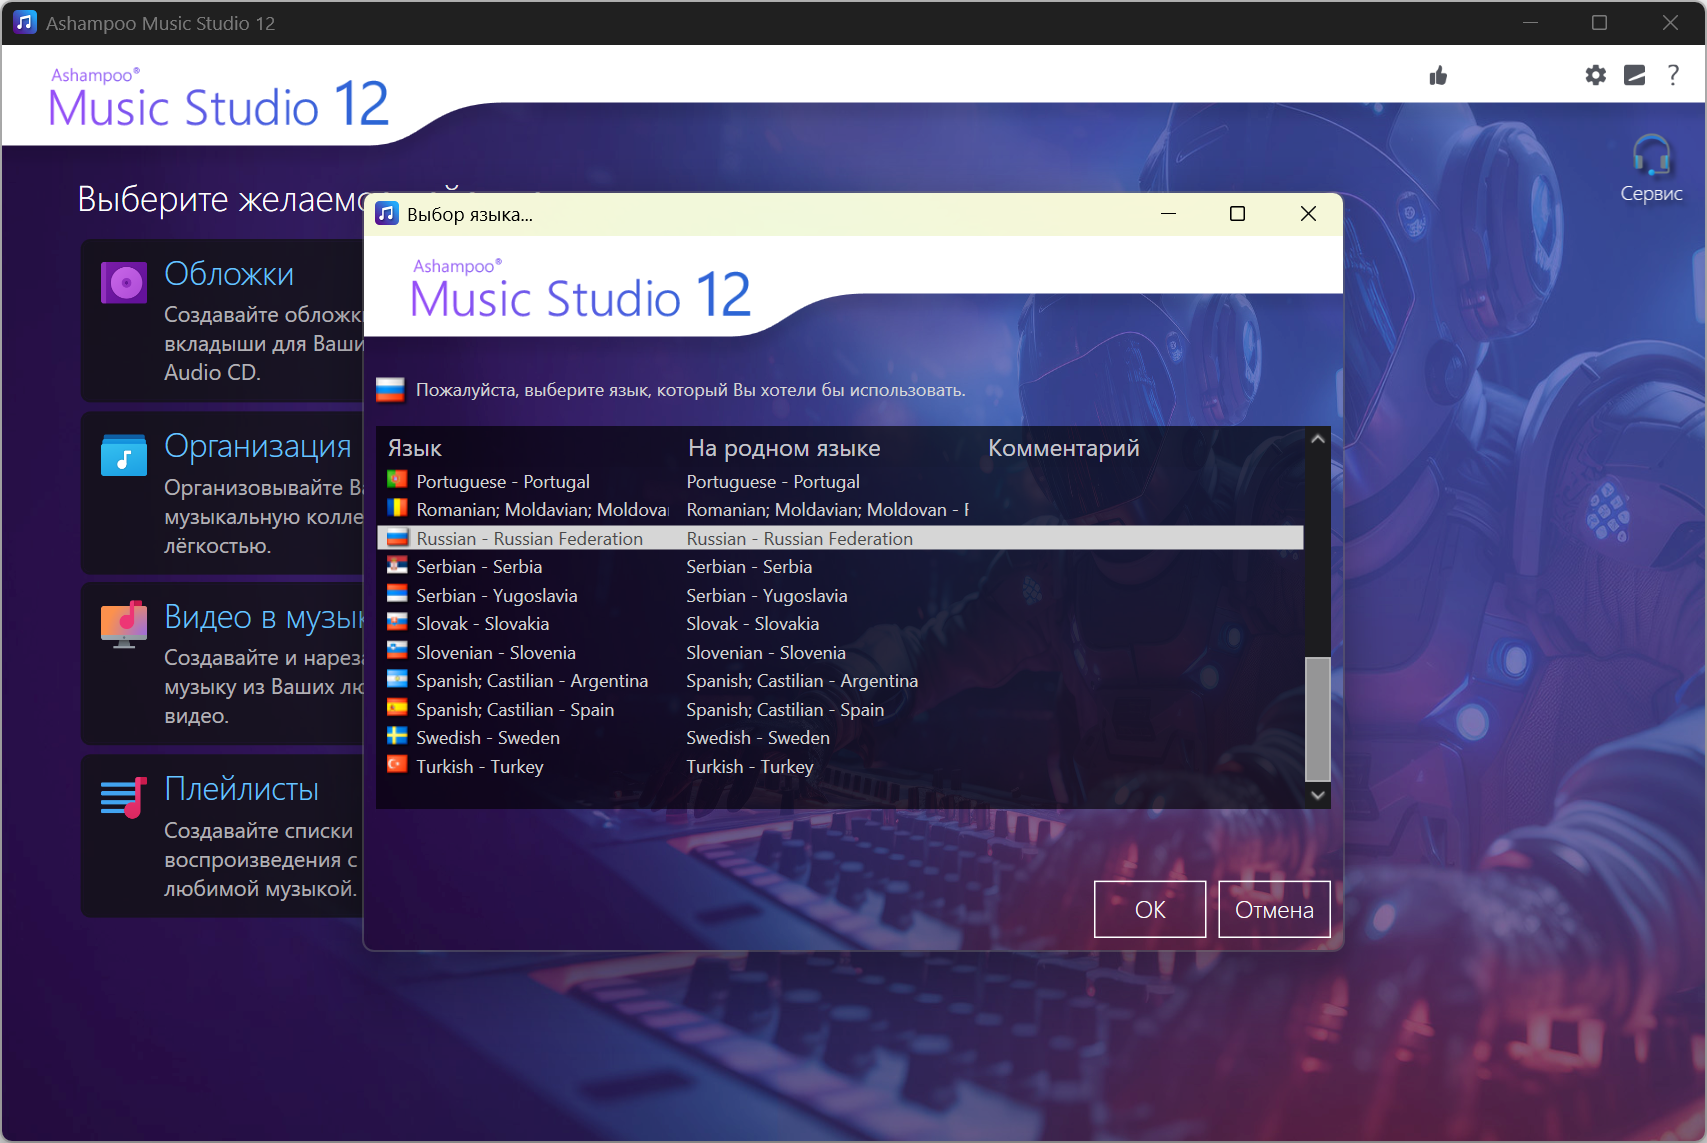Open the Организация module title
Image resolution: width=1707 pixels, height=1143 pixels.
(x=258, y=445)
